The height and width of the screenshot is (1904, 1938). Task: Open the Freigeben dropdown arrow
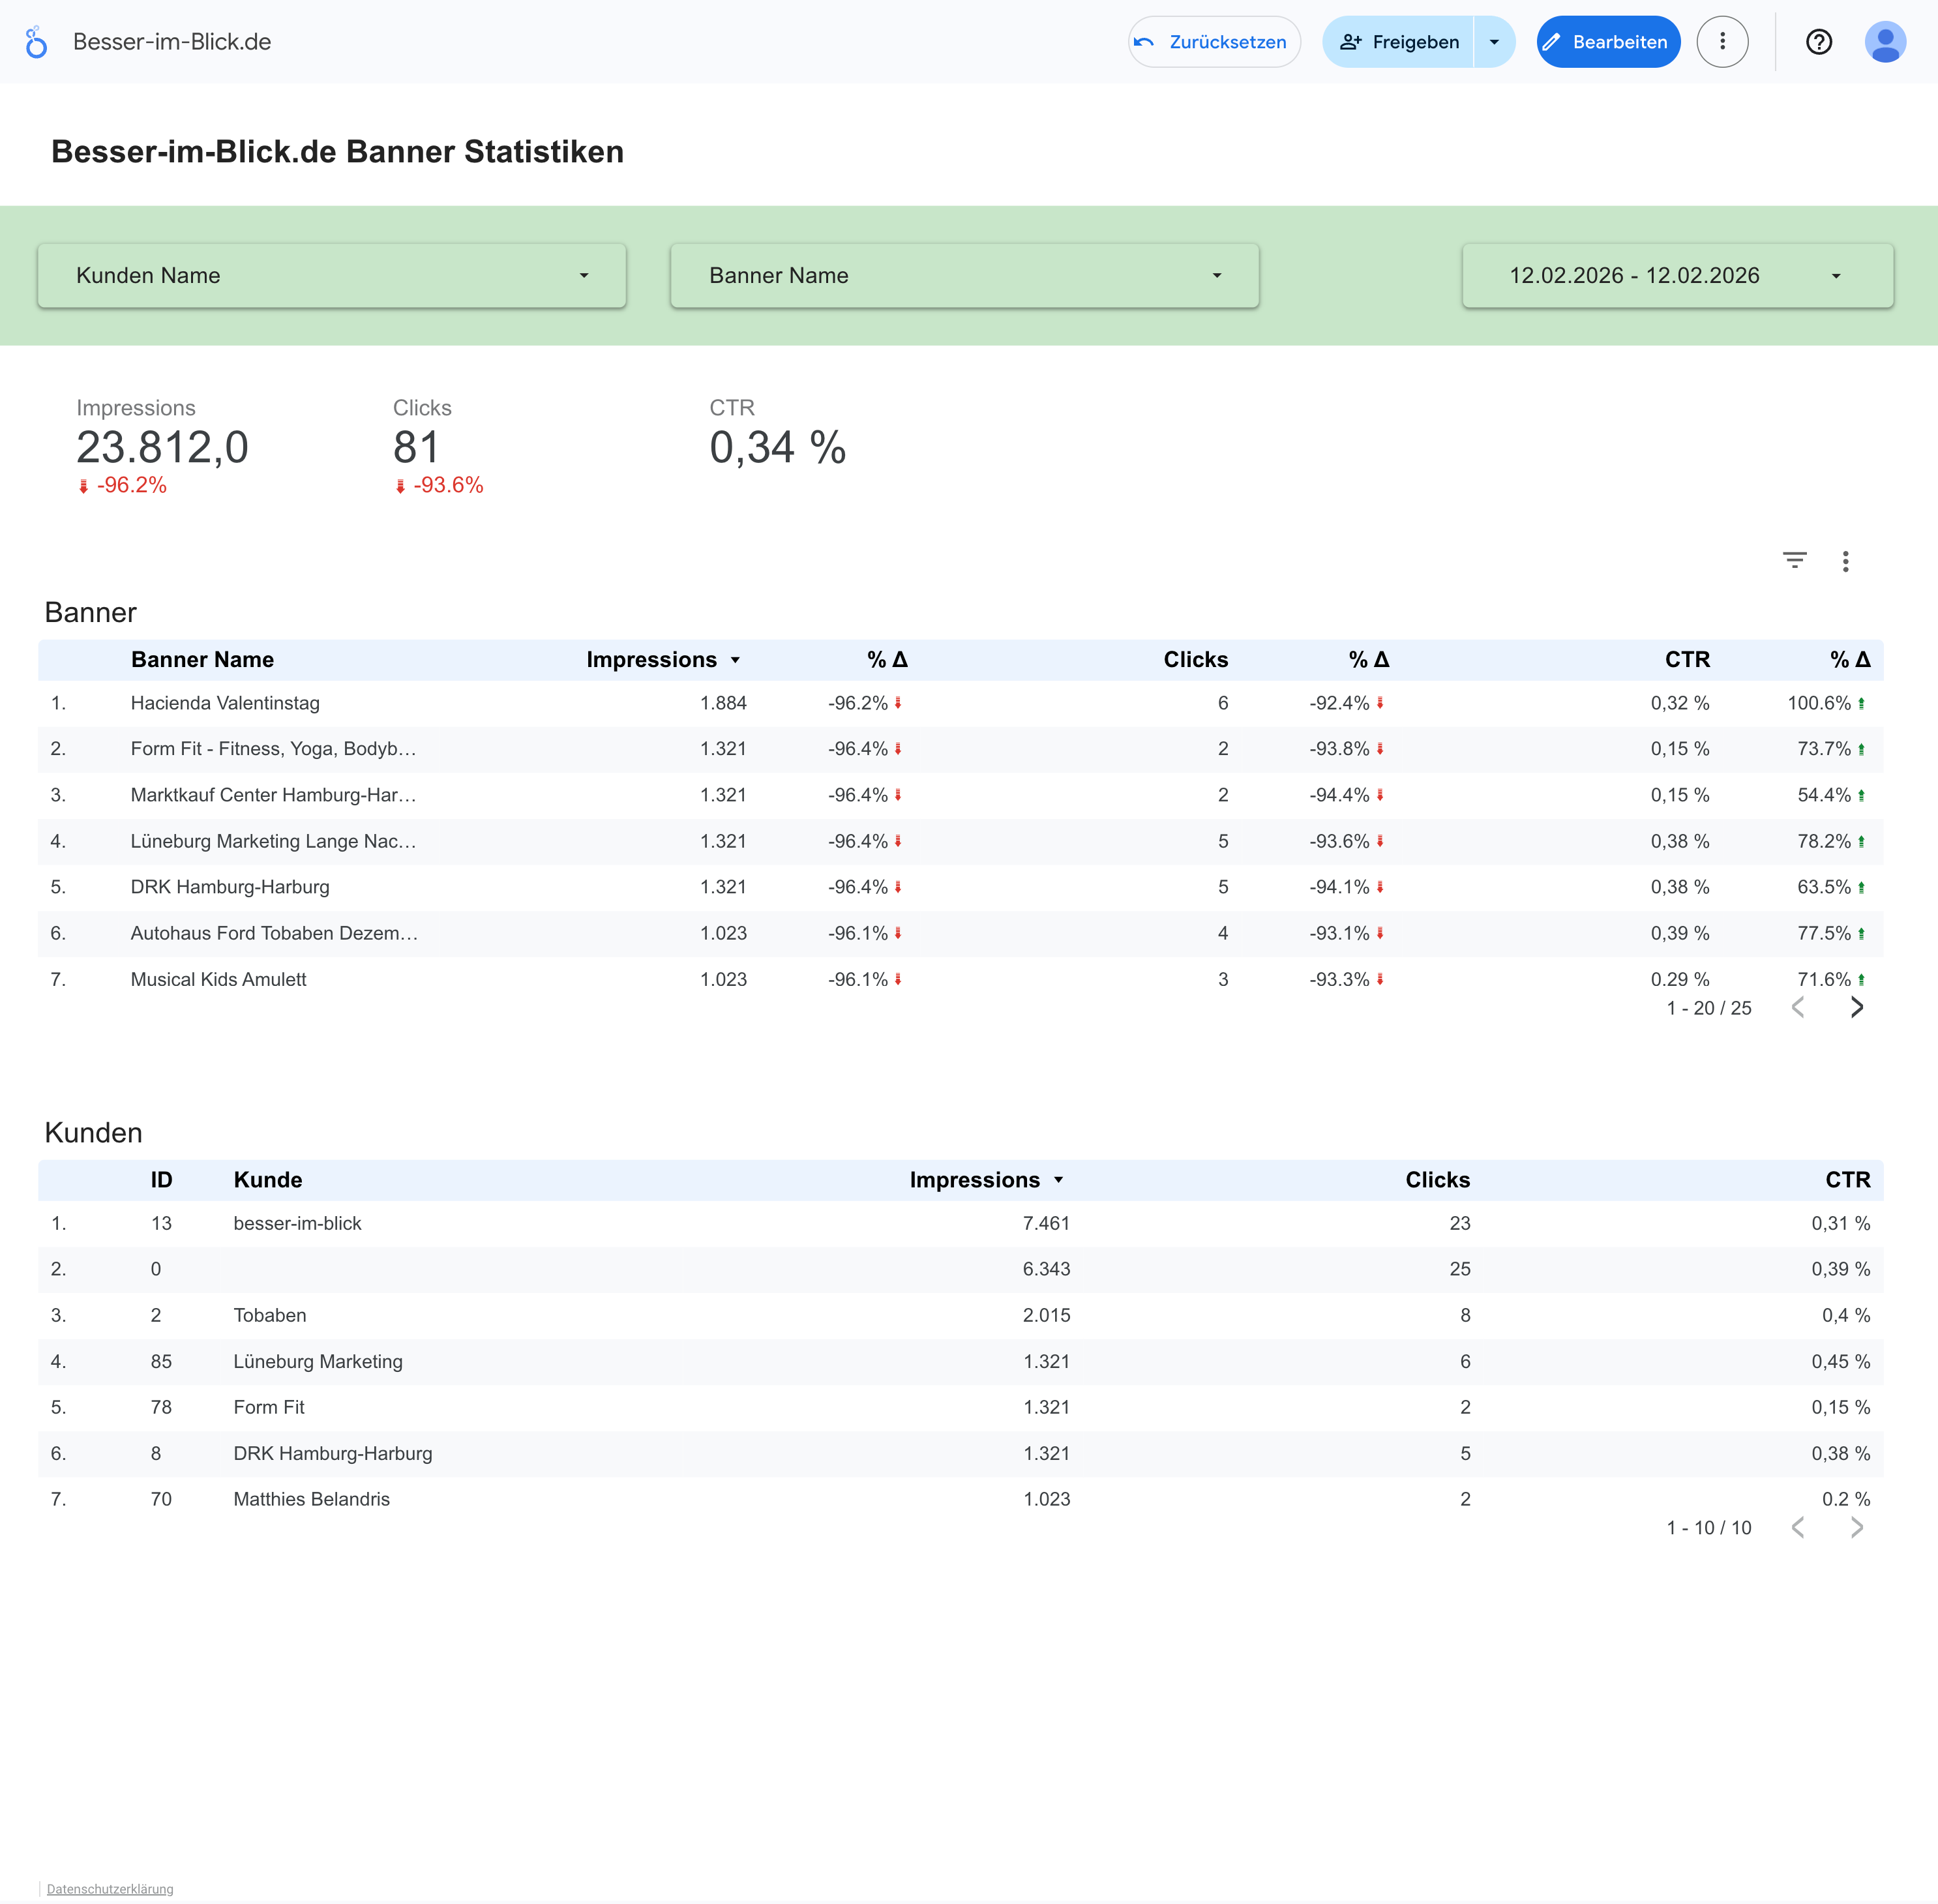(x=1494, y=42)
